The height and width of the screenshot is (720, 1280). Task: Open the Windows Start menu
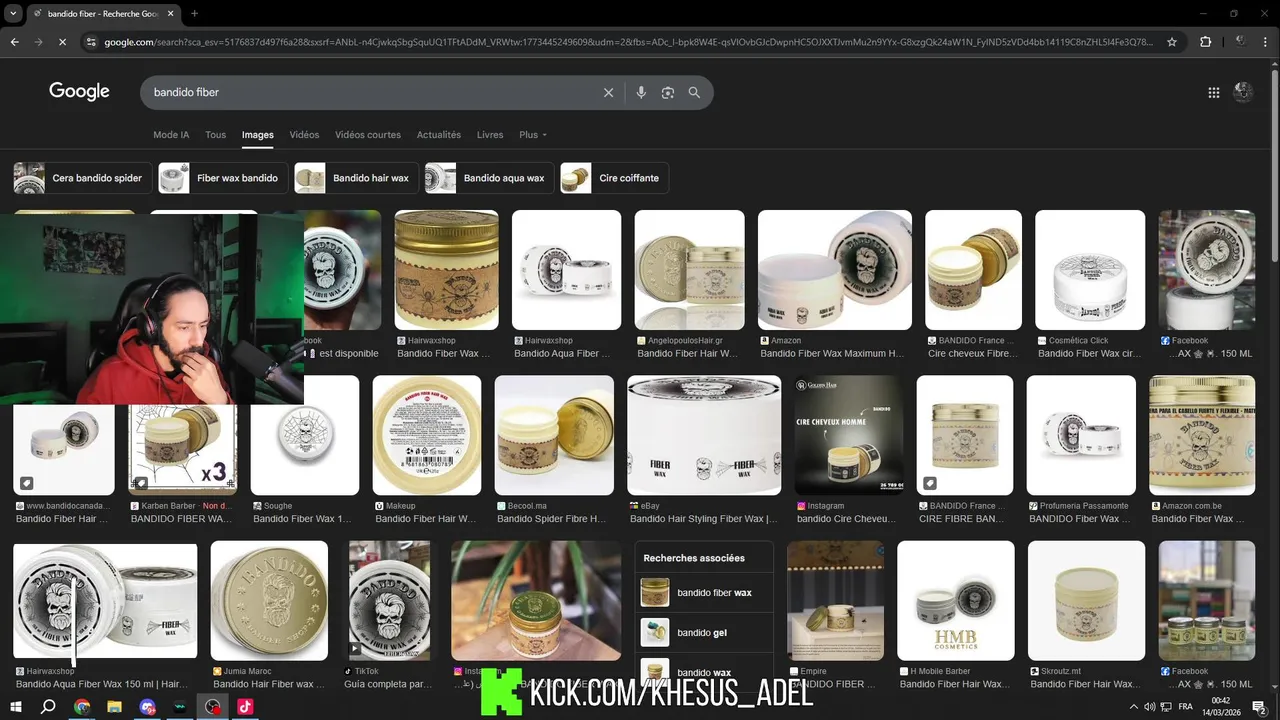(17, 707)
